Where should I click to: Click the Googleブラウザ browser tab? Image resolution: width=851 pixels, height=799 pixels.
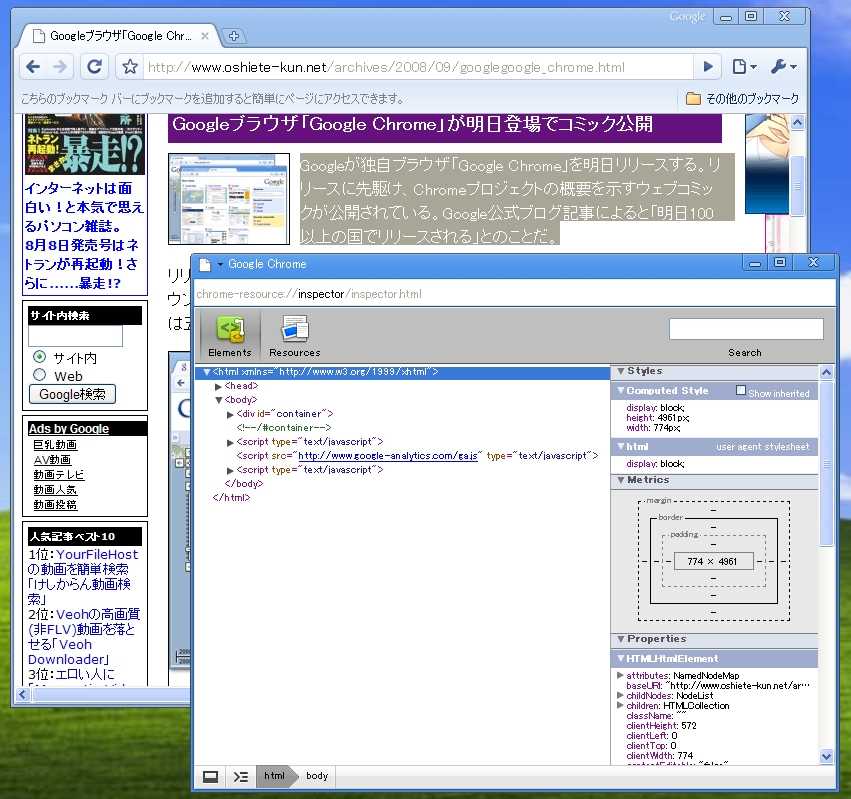119,36
